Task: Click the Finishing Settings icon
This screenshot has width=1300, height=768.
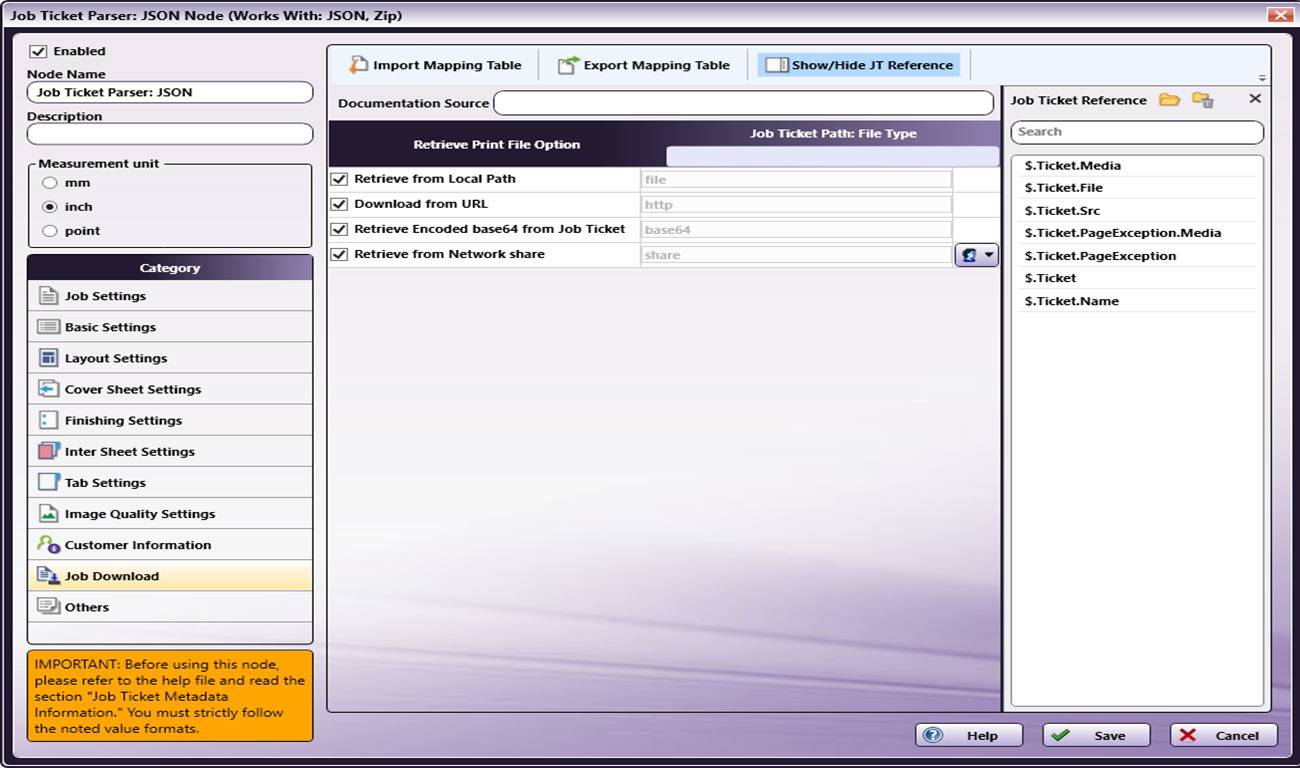Action: pos(48,420)
